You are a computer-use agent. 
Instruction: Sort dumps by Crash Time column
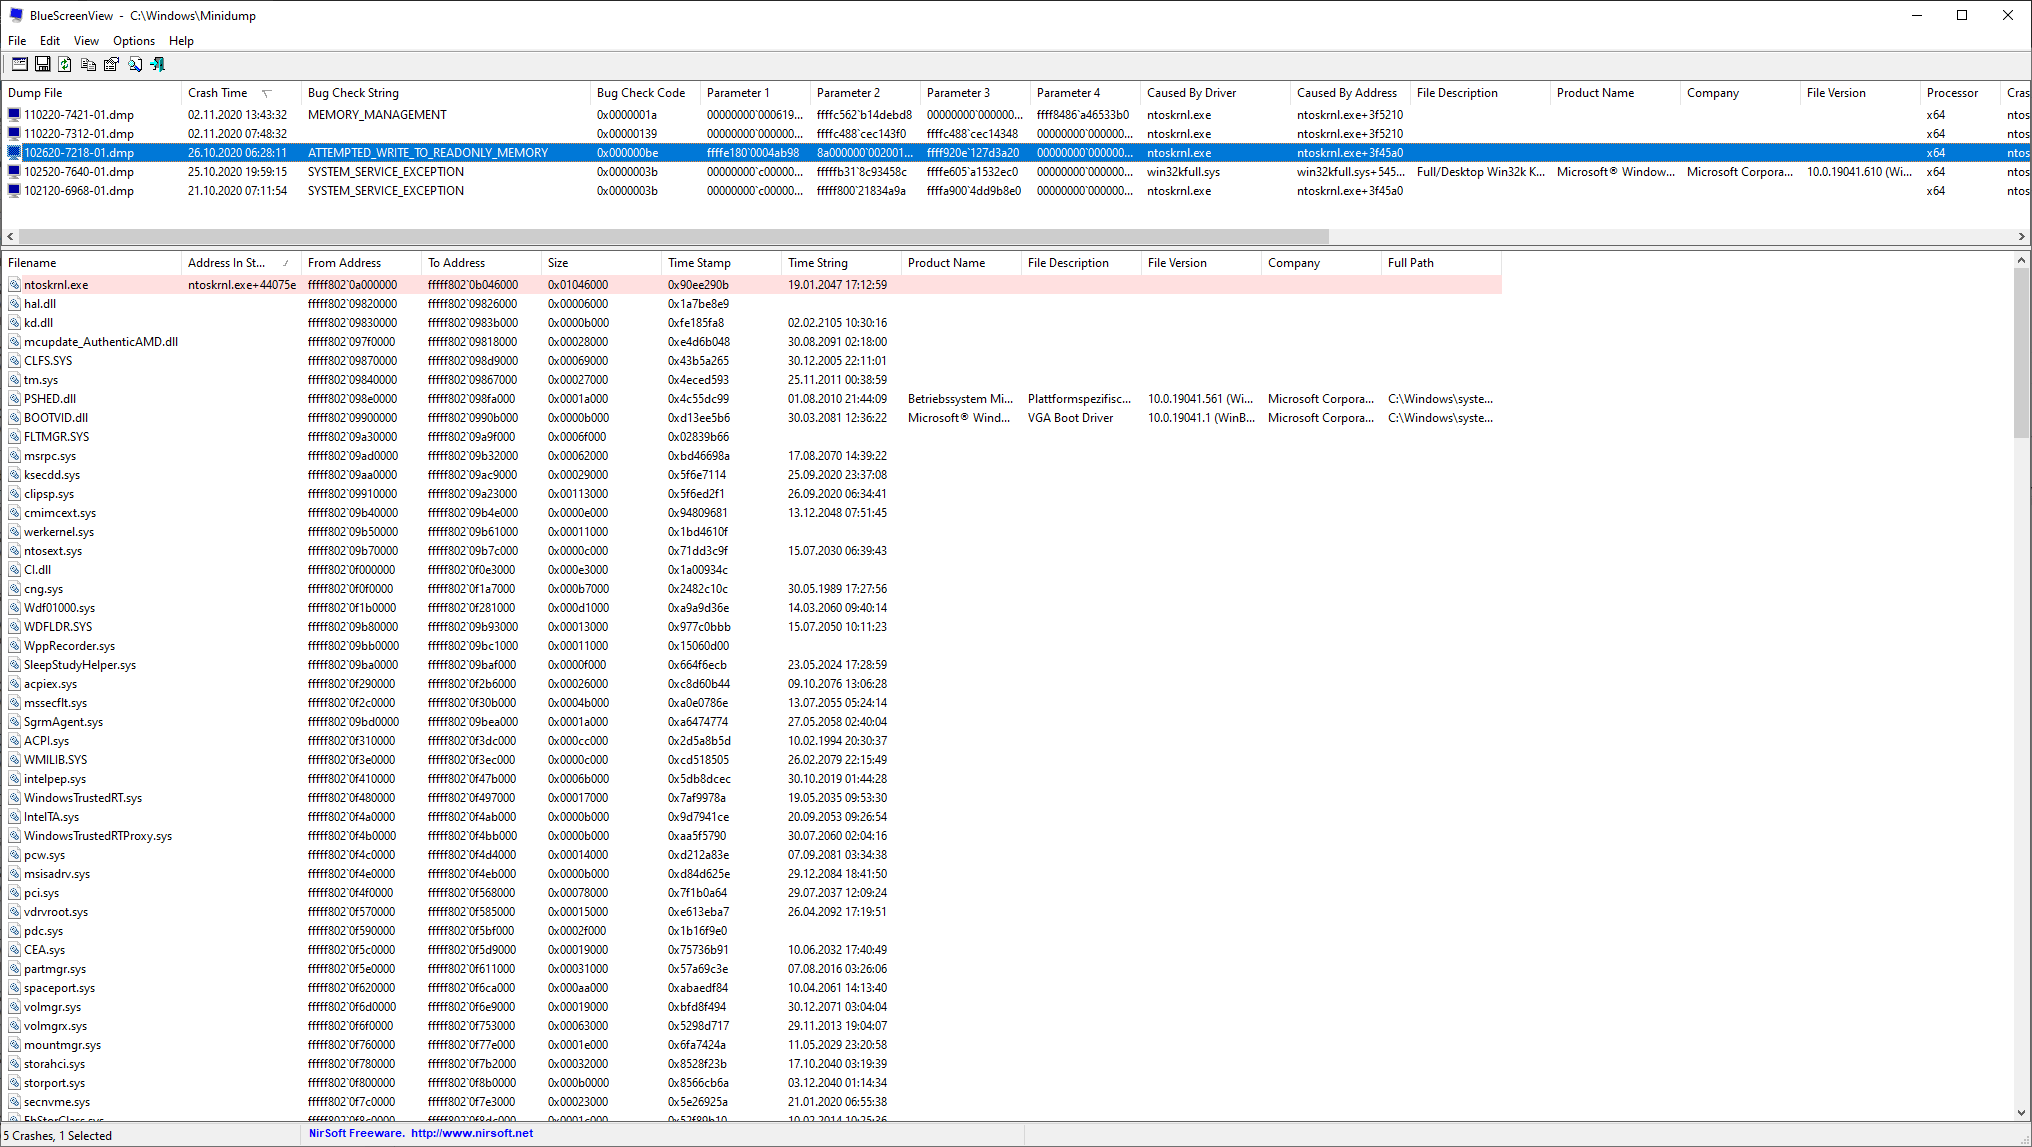(x=218, y=93)
